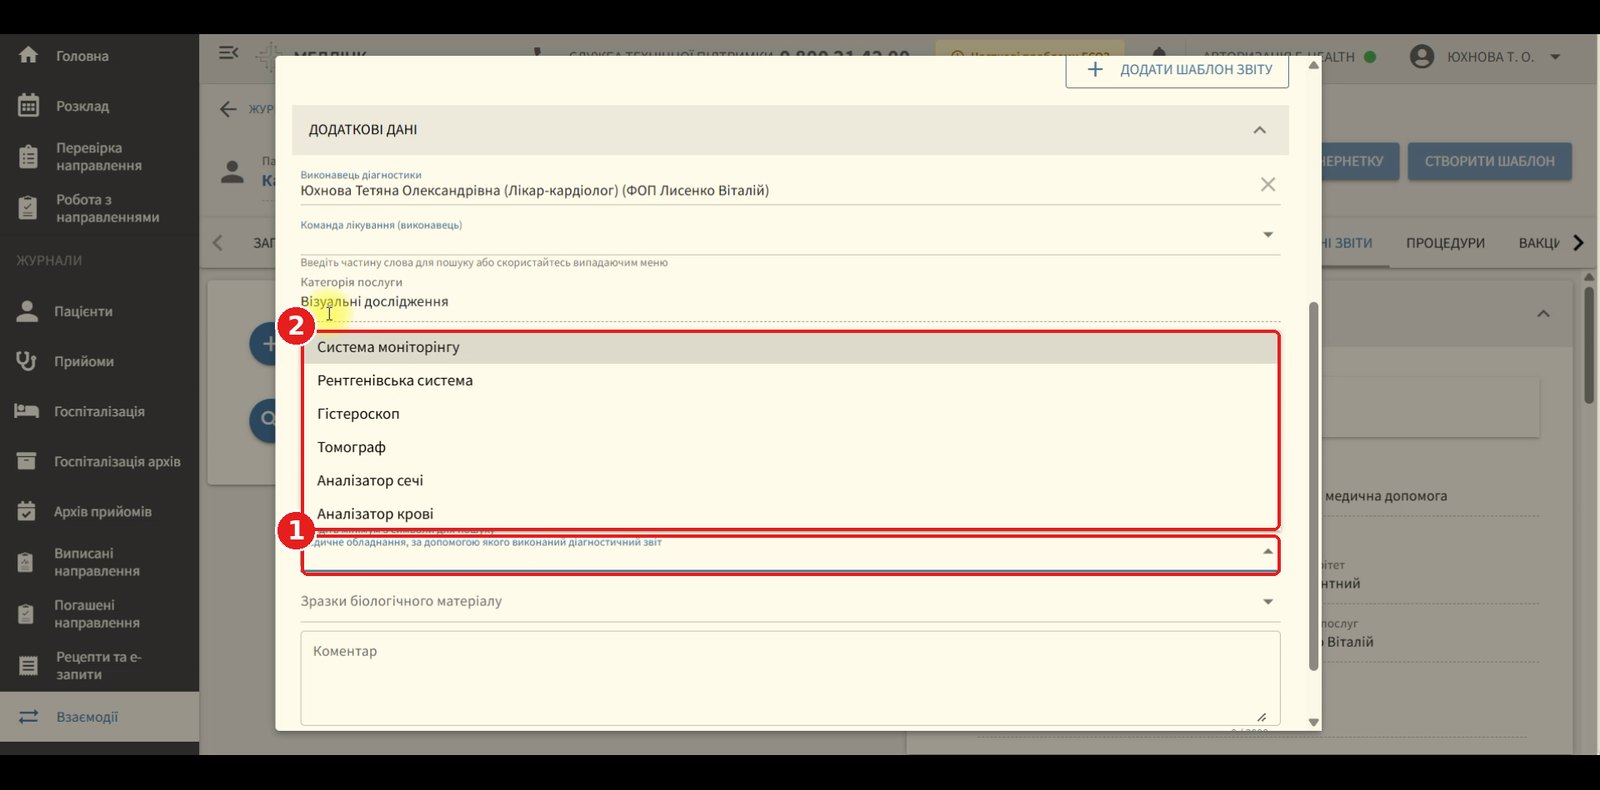Screen dimensions: 1600x790
Task: Collapse the sidebar with the hamburger icon
Action: tap(228, 52)
